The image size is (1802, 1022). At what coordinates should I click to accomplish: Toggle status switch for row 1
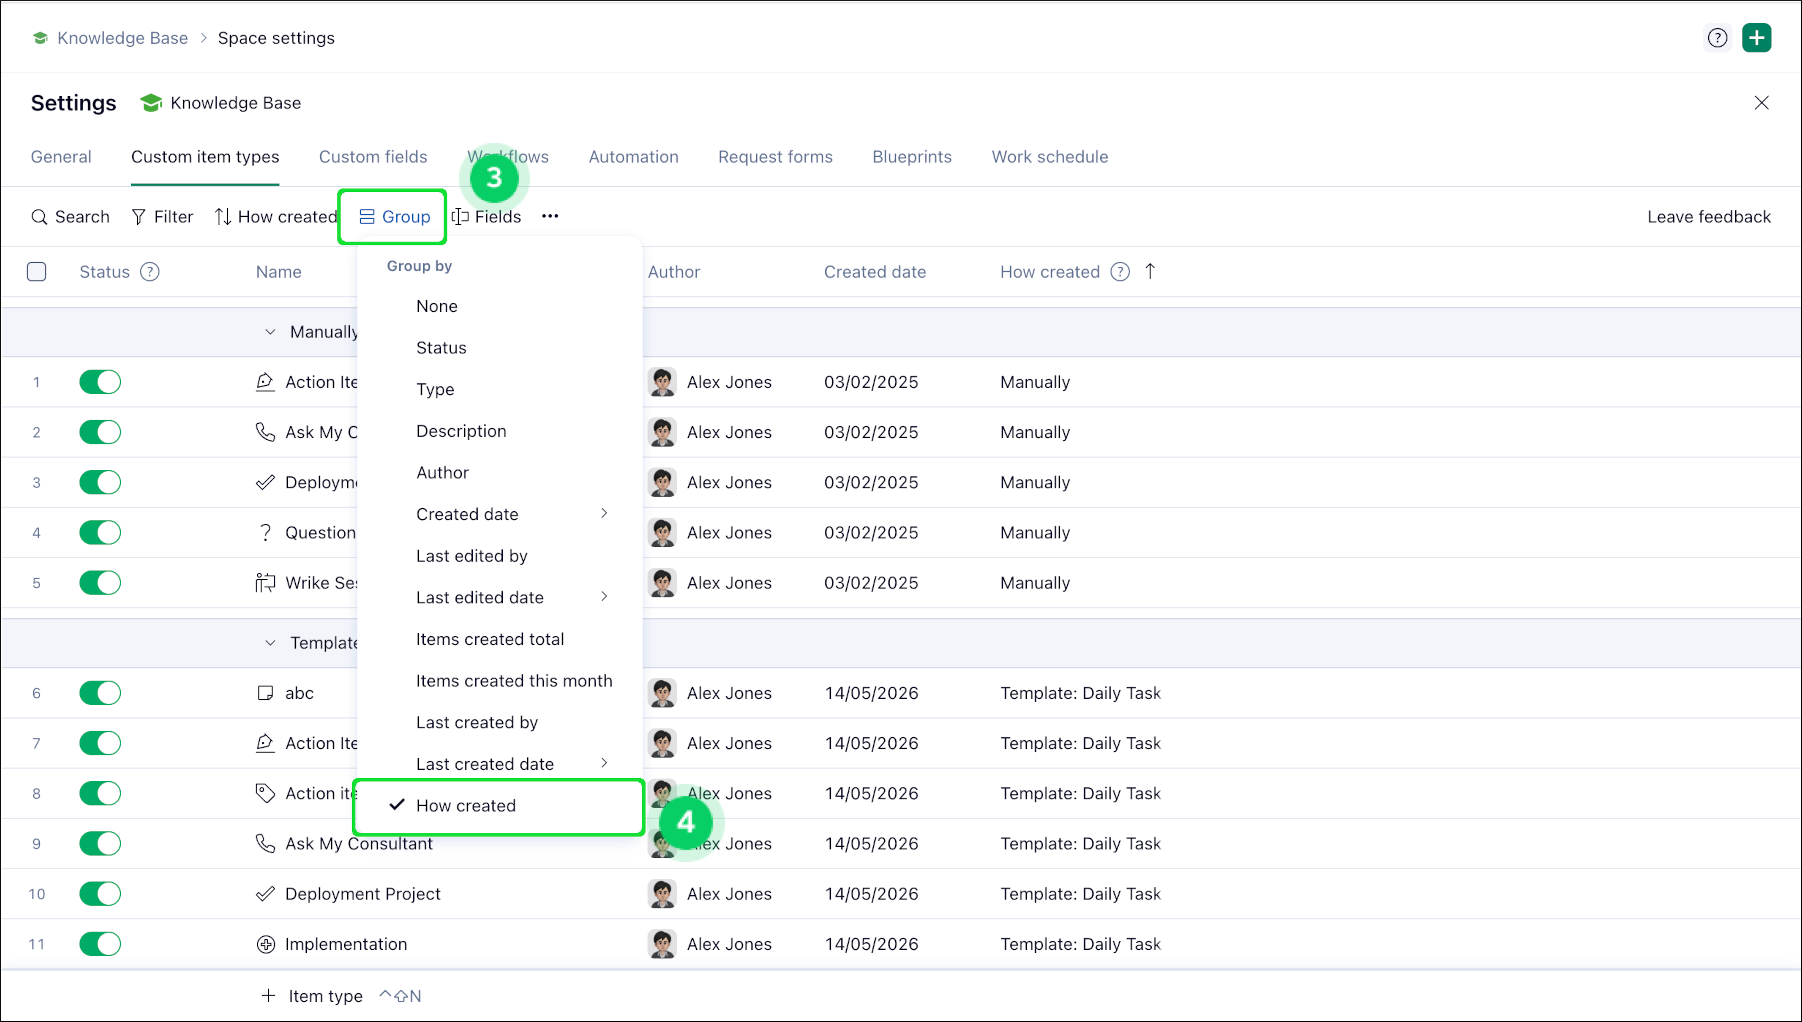(100, 382)
